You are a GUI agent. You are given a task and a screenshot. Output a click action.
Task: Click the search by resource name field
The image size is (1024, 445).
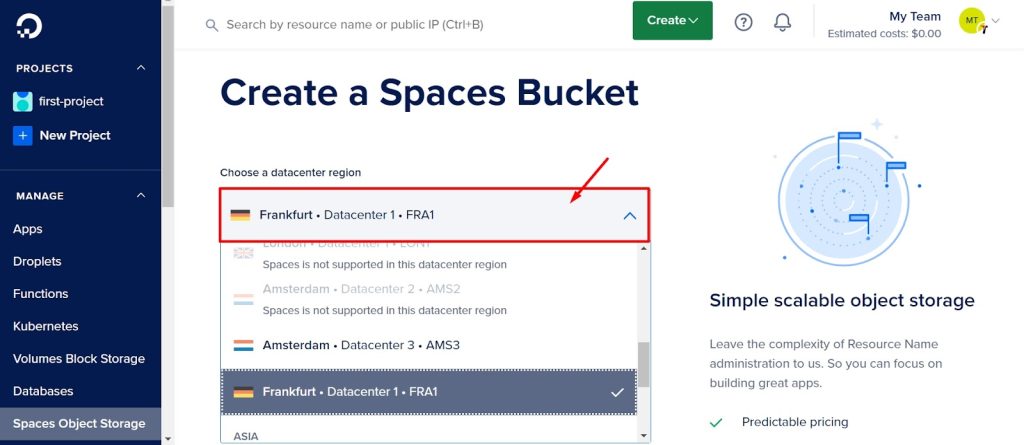355,25
